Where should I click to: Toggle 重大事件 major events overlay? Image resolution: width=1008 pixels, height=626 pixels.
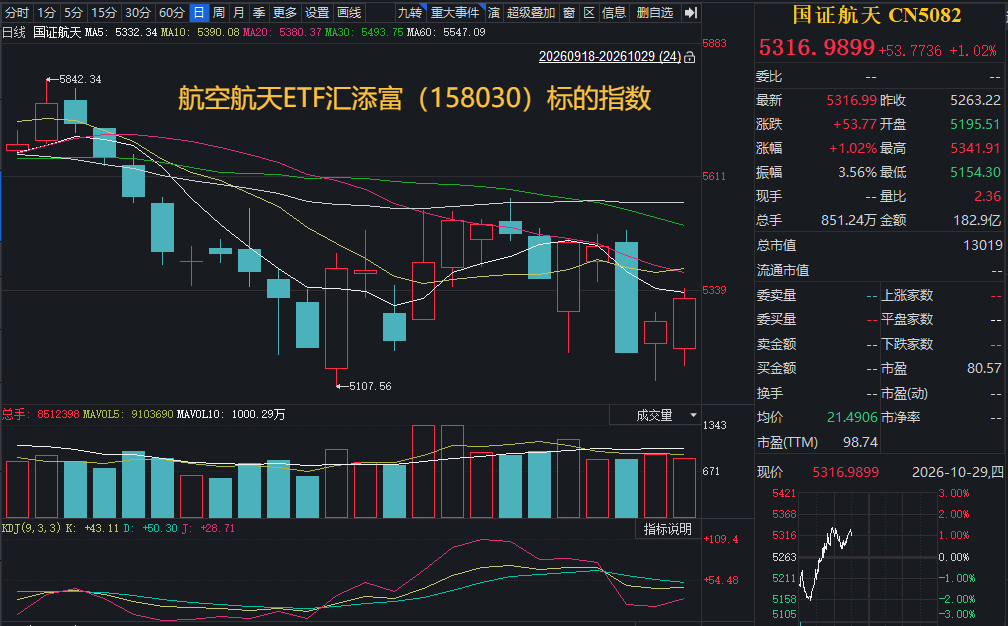pos(455,13)
